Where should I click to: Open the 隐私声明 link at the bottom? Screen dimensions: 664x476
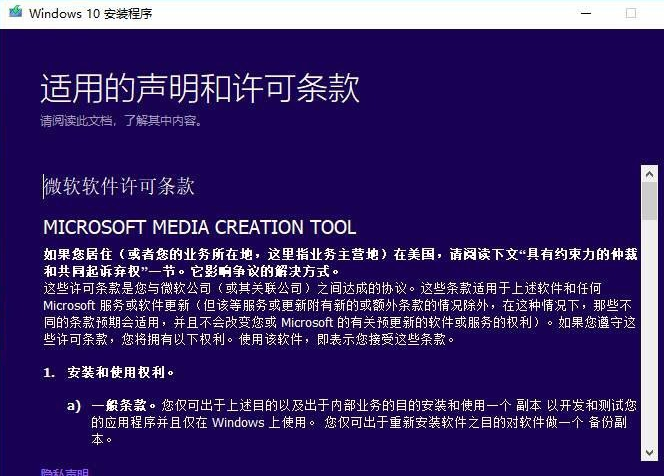(65, 472)
